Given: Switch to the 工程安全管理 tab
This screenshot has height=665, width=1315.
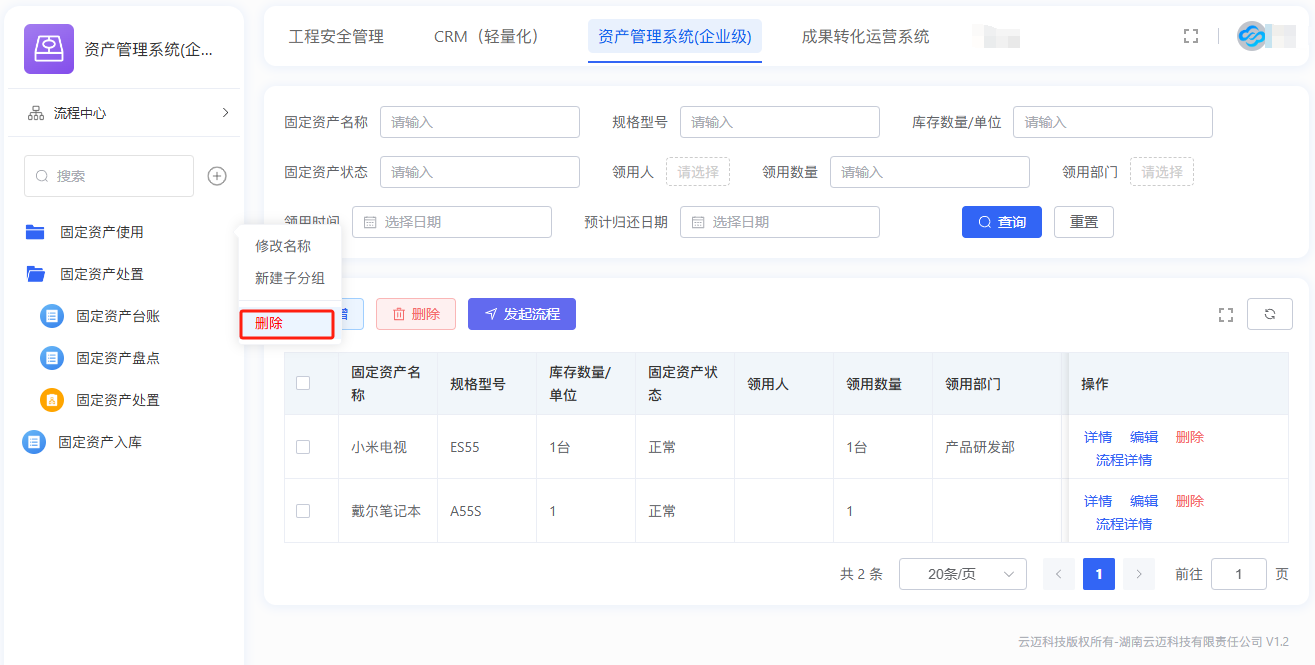Looking at the screenshot, I should [336, 37].
